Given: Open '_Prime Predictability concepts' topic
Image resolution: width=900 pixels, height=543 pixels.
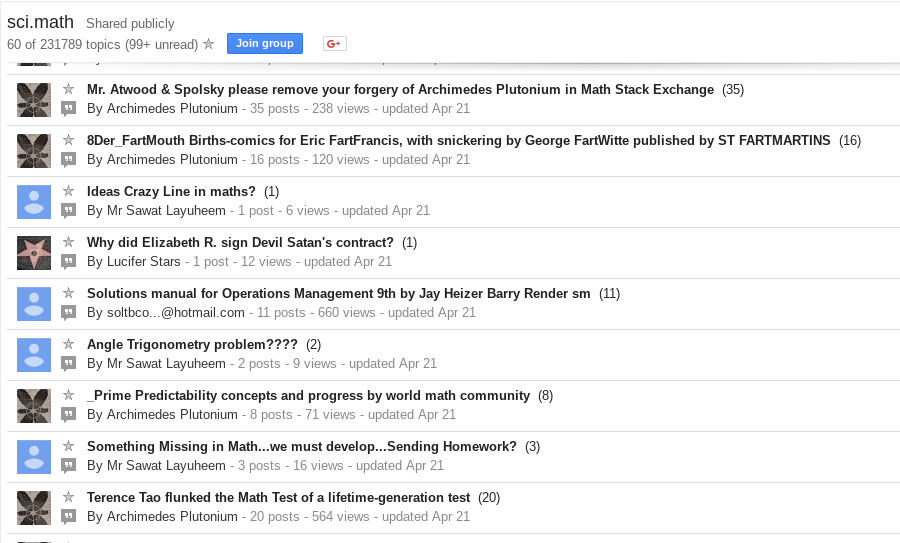Looking at the screenshot, I should coord(308,395).
